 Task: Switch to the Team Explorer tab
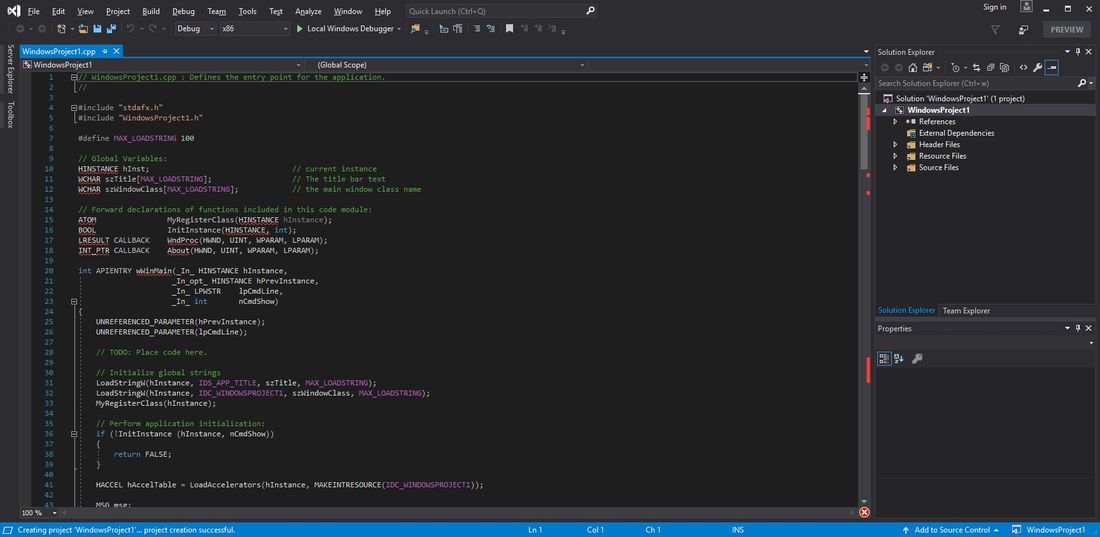pyautogui.click(x=966, y=311)
